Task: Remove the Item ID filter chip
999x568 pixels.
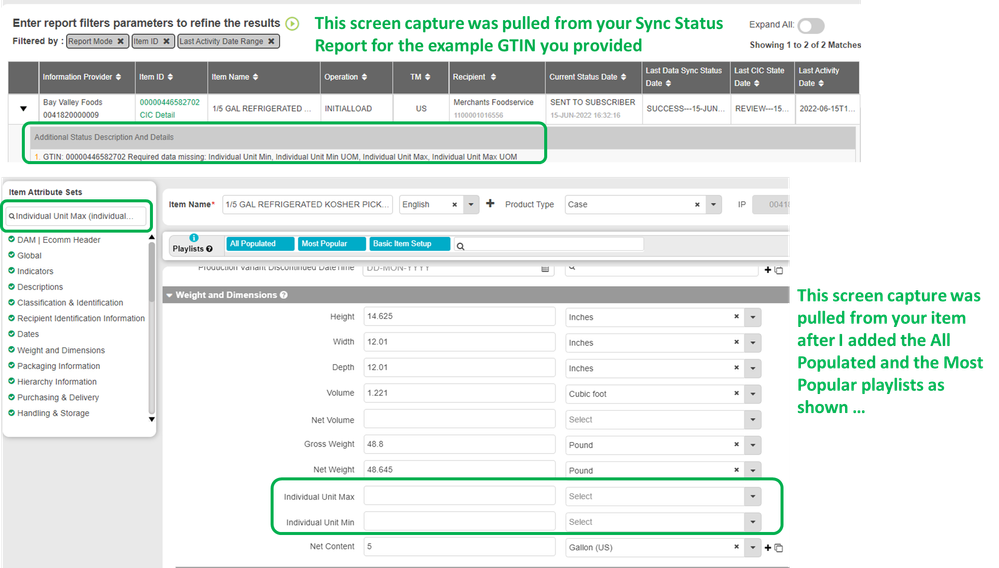Action: click(x=166, y=41)
